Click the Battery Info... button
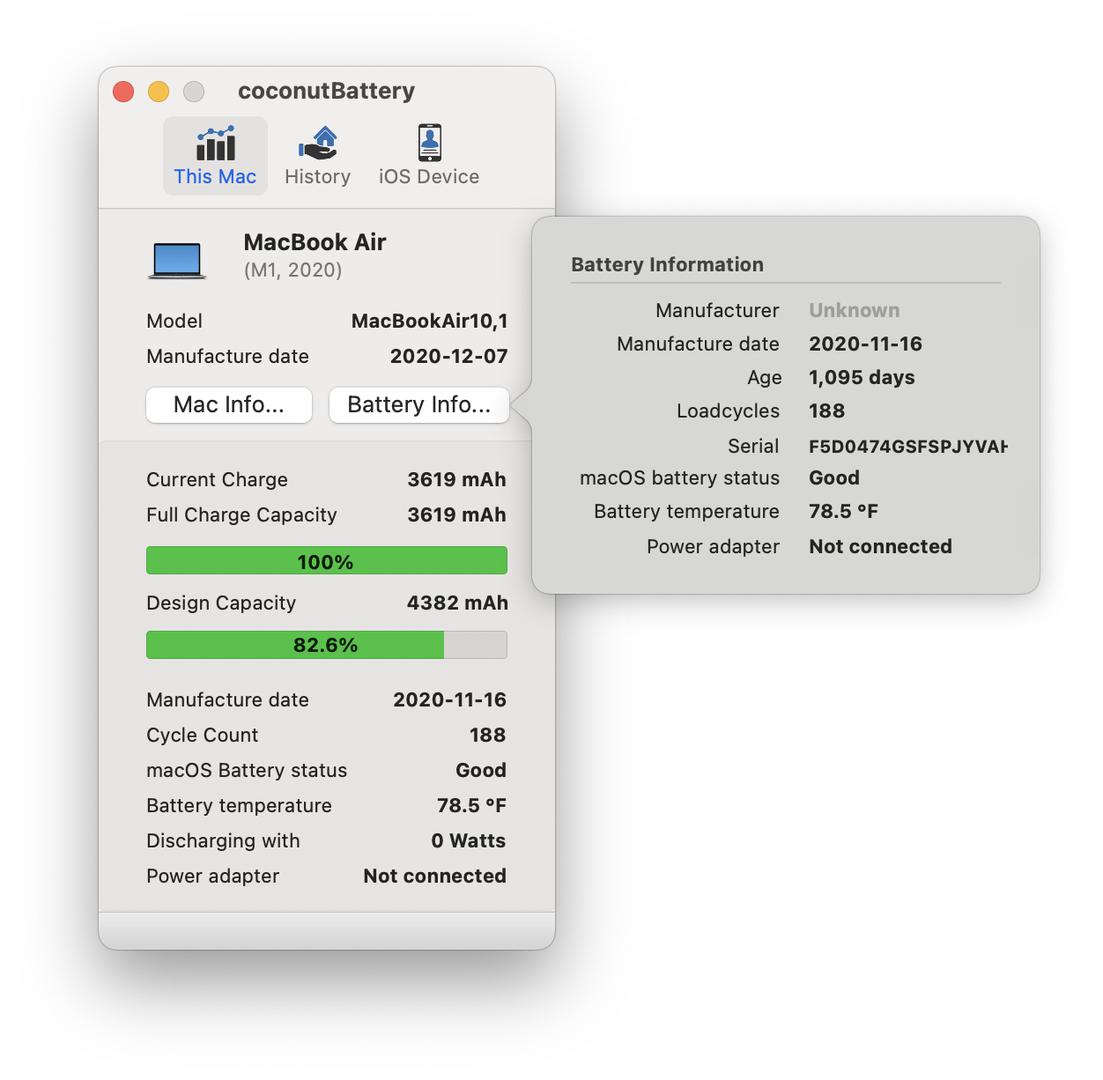 pyautogui.click(x=419, y=405)
